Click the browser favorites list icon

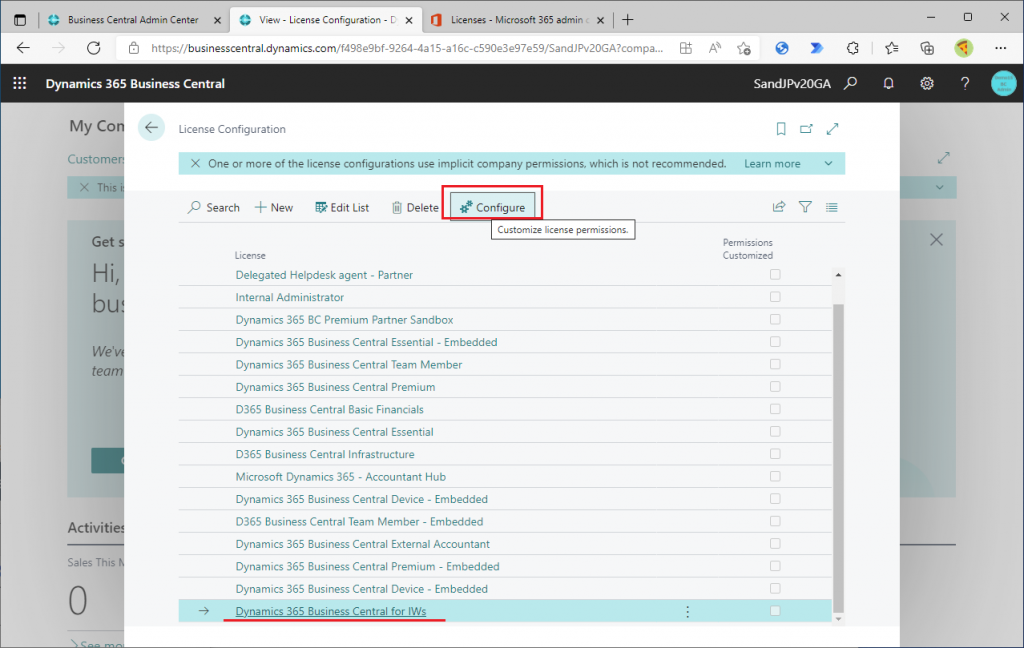coord(891,48)
